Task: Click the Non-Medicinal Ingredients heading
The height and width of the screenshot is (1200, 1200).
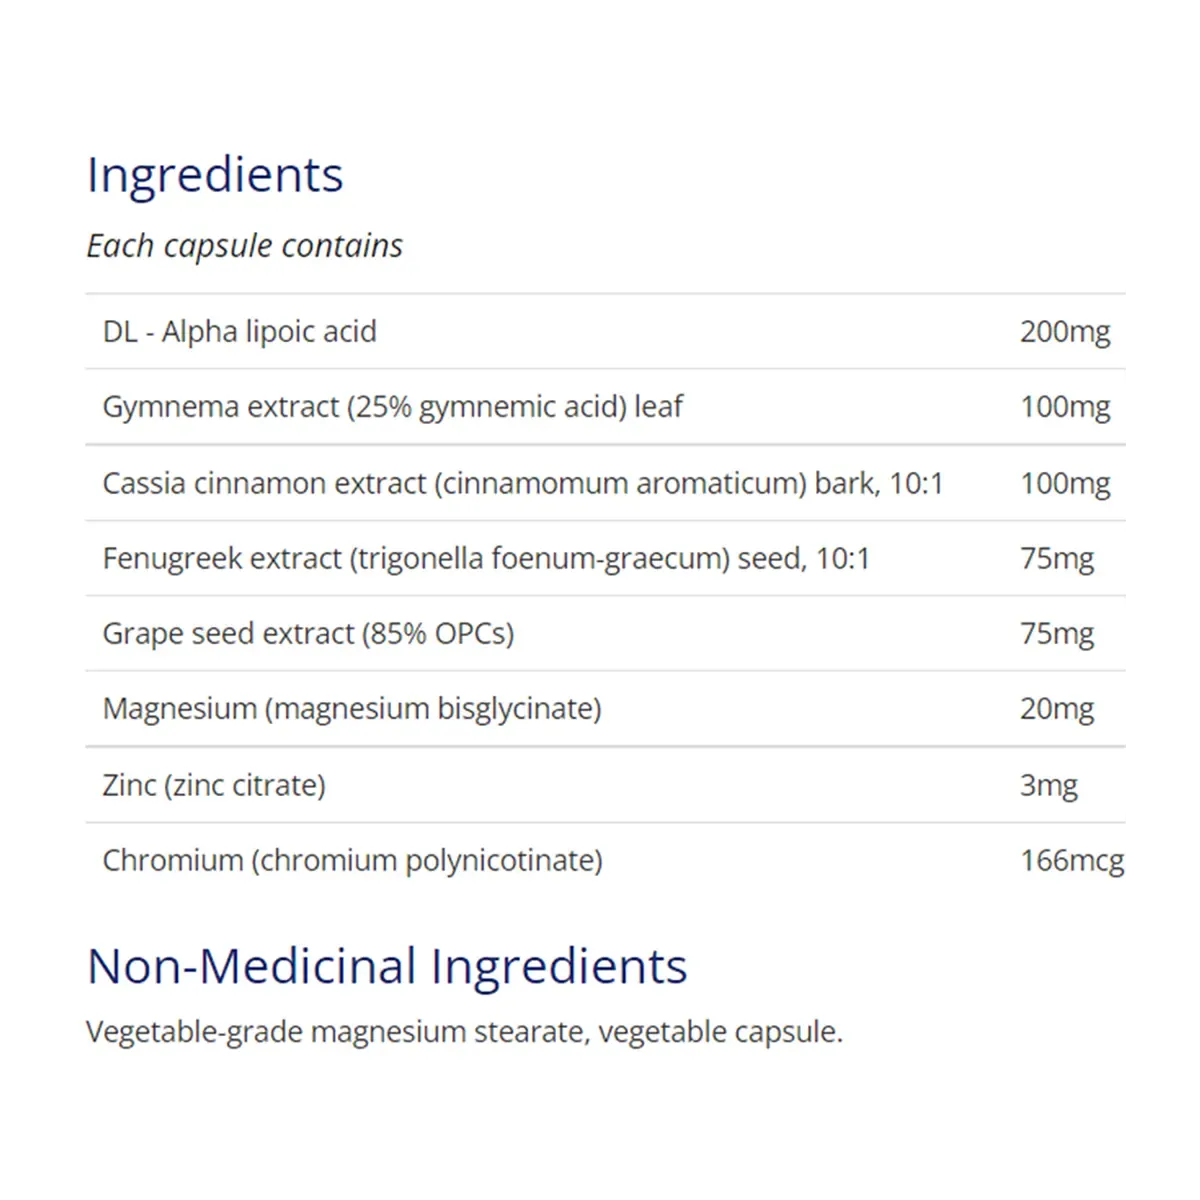Action: pos(387,966)
